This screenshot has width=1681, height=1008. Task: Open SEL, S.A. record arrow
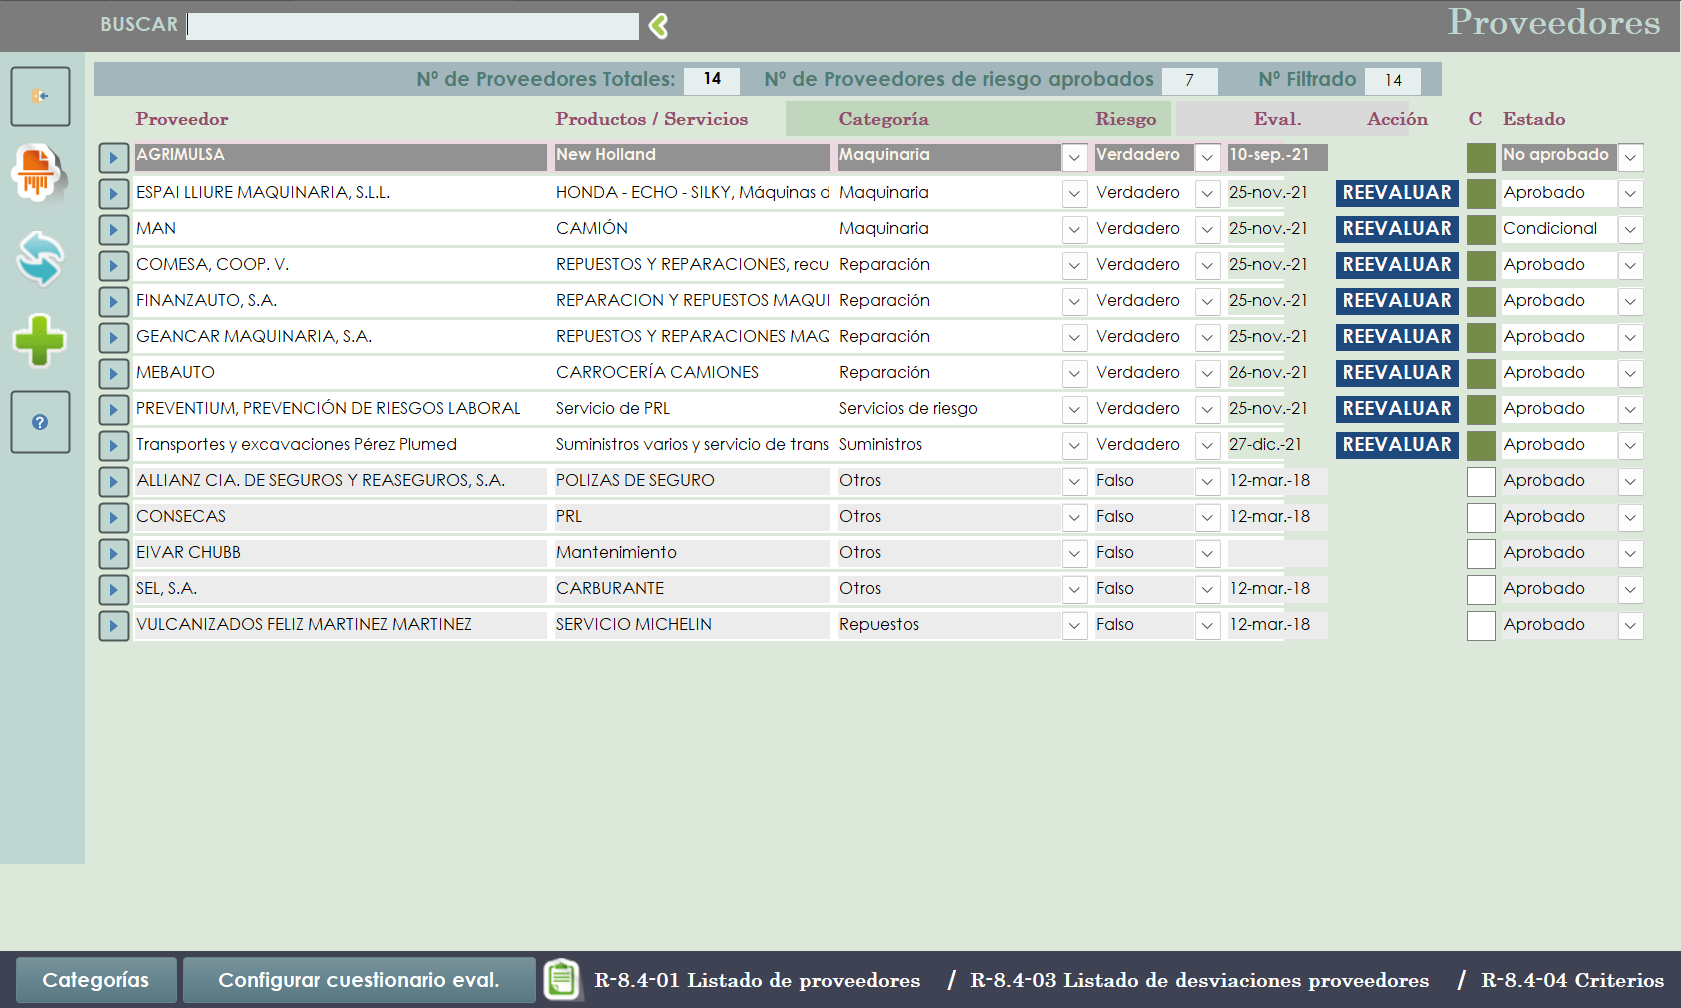(113, 589)
